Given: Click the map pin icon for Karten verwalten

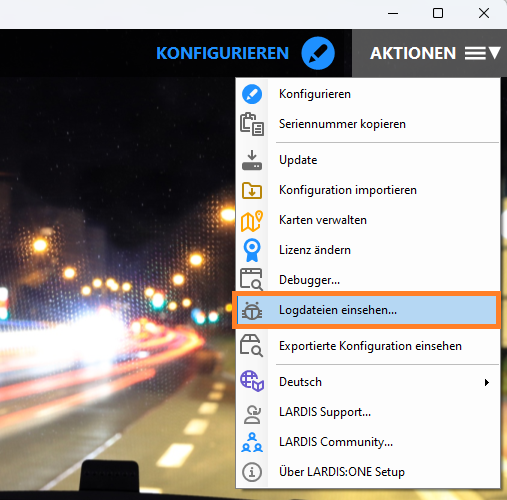Looking at the screenshot, I should [252, 220].
